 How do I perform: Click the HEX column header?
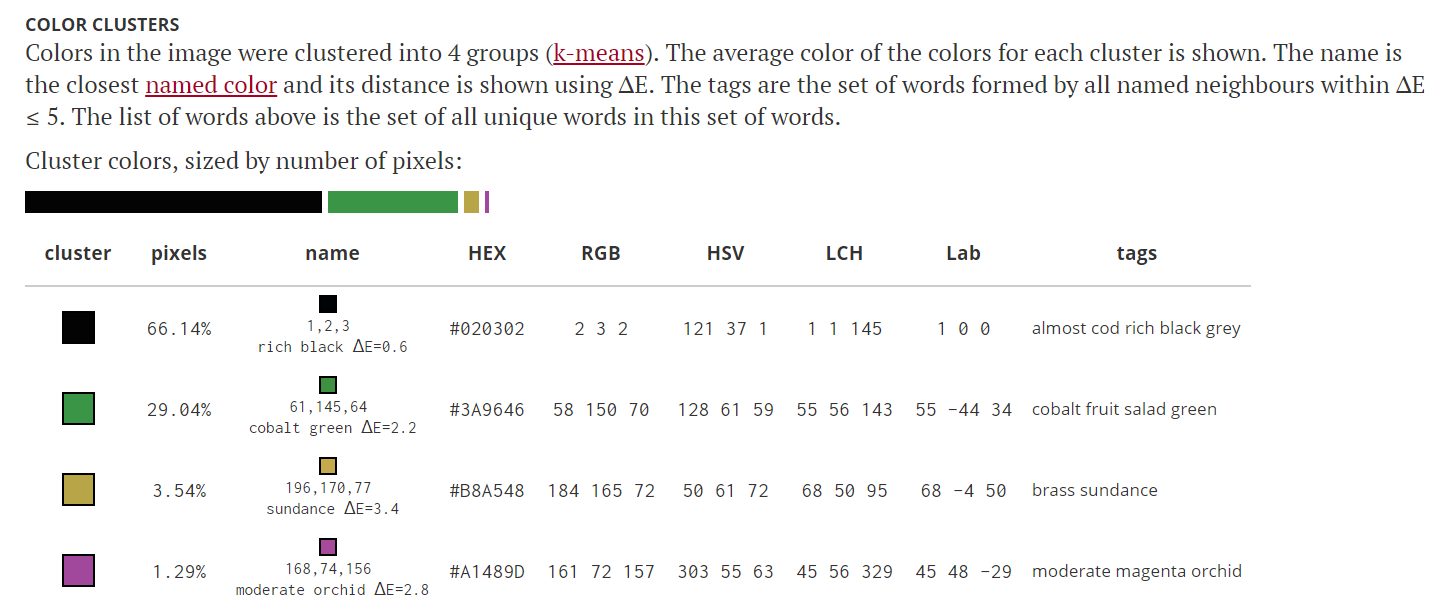point(487,254)
